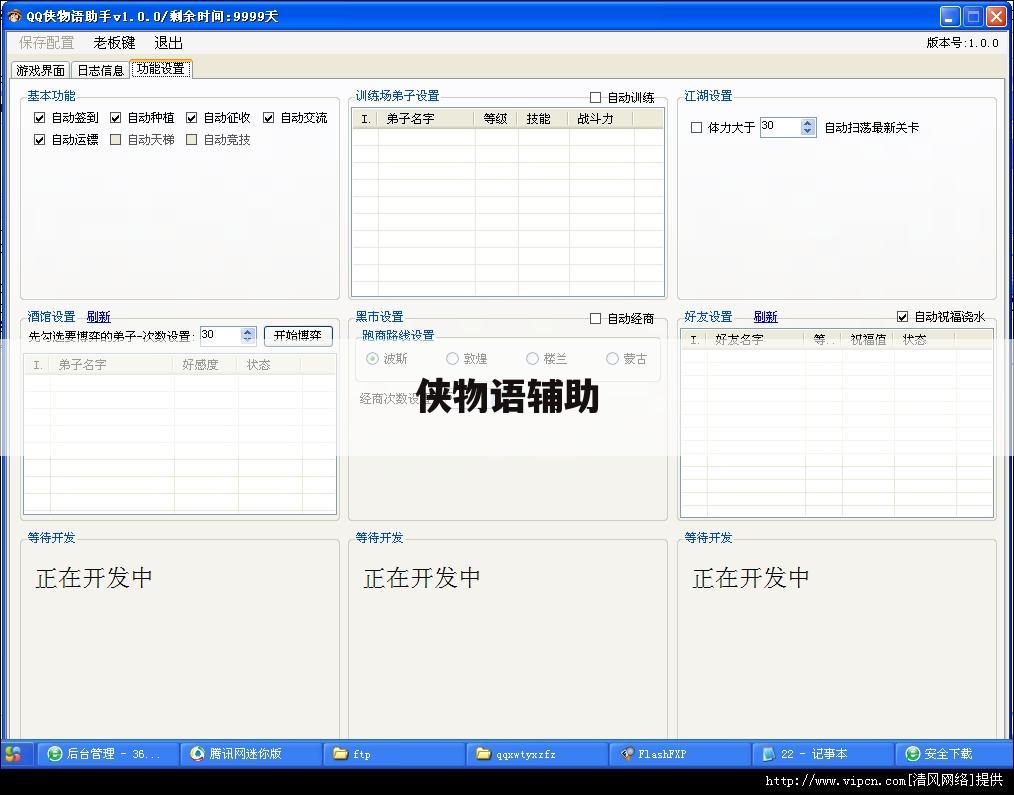The image size is (1014, 795).
Task: Select the 蒙古 trade route radio button
Action: coord(612,358)
